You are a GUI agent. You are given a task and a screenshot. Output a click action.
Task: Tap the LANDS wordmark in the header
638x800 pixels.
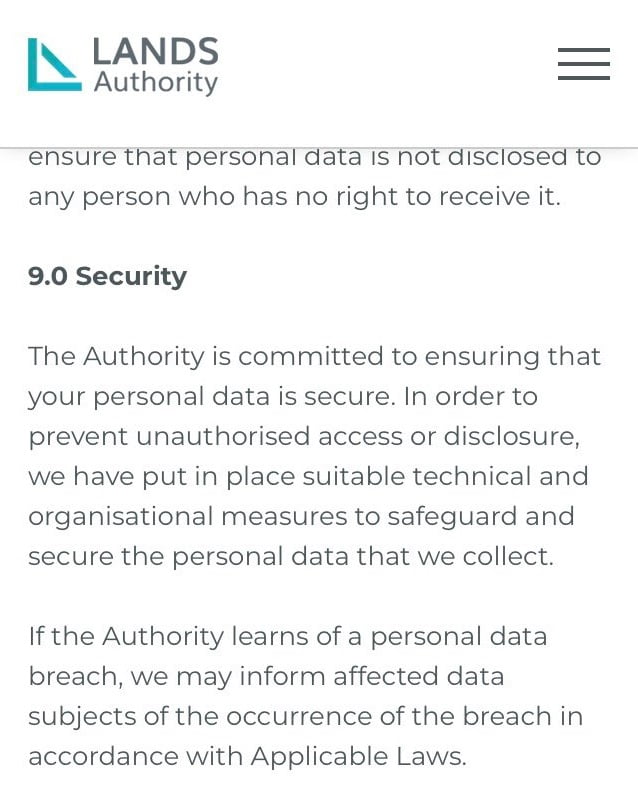click(x=155, y=52)
